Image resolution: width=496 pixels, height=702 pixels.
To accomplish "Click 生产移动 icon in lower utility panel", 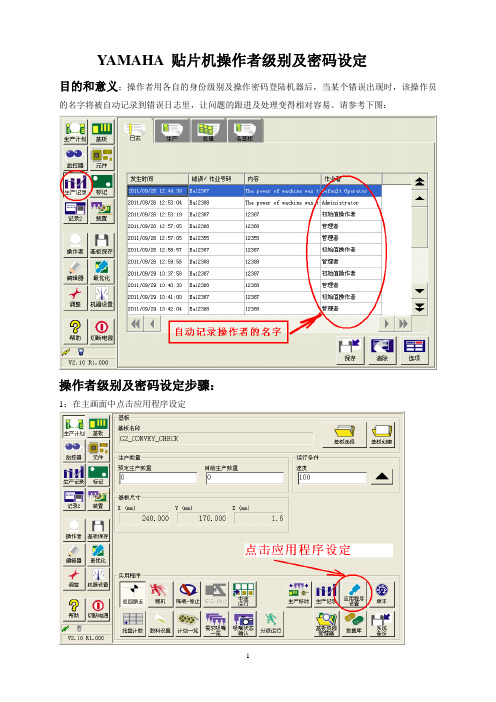I will [299, 594].
